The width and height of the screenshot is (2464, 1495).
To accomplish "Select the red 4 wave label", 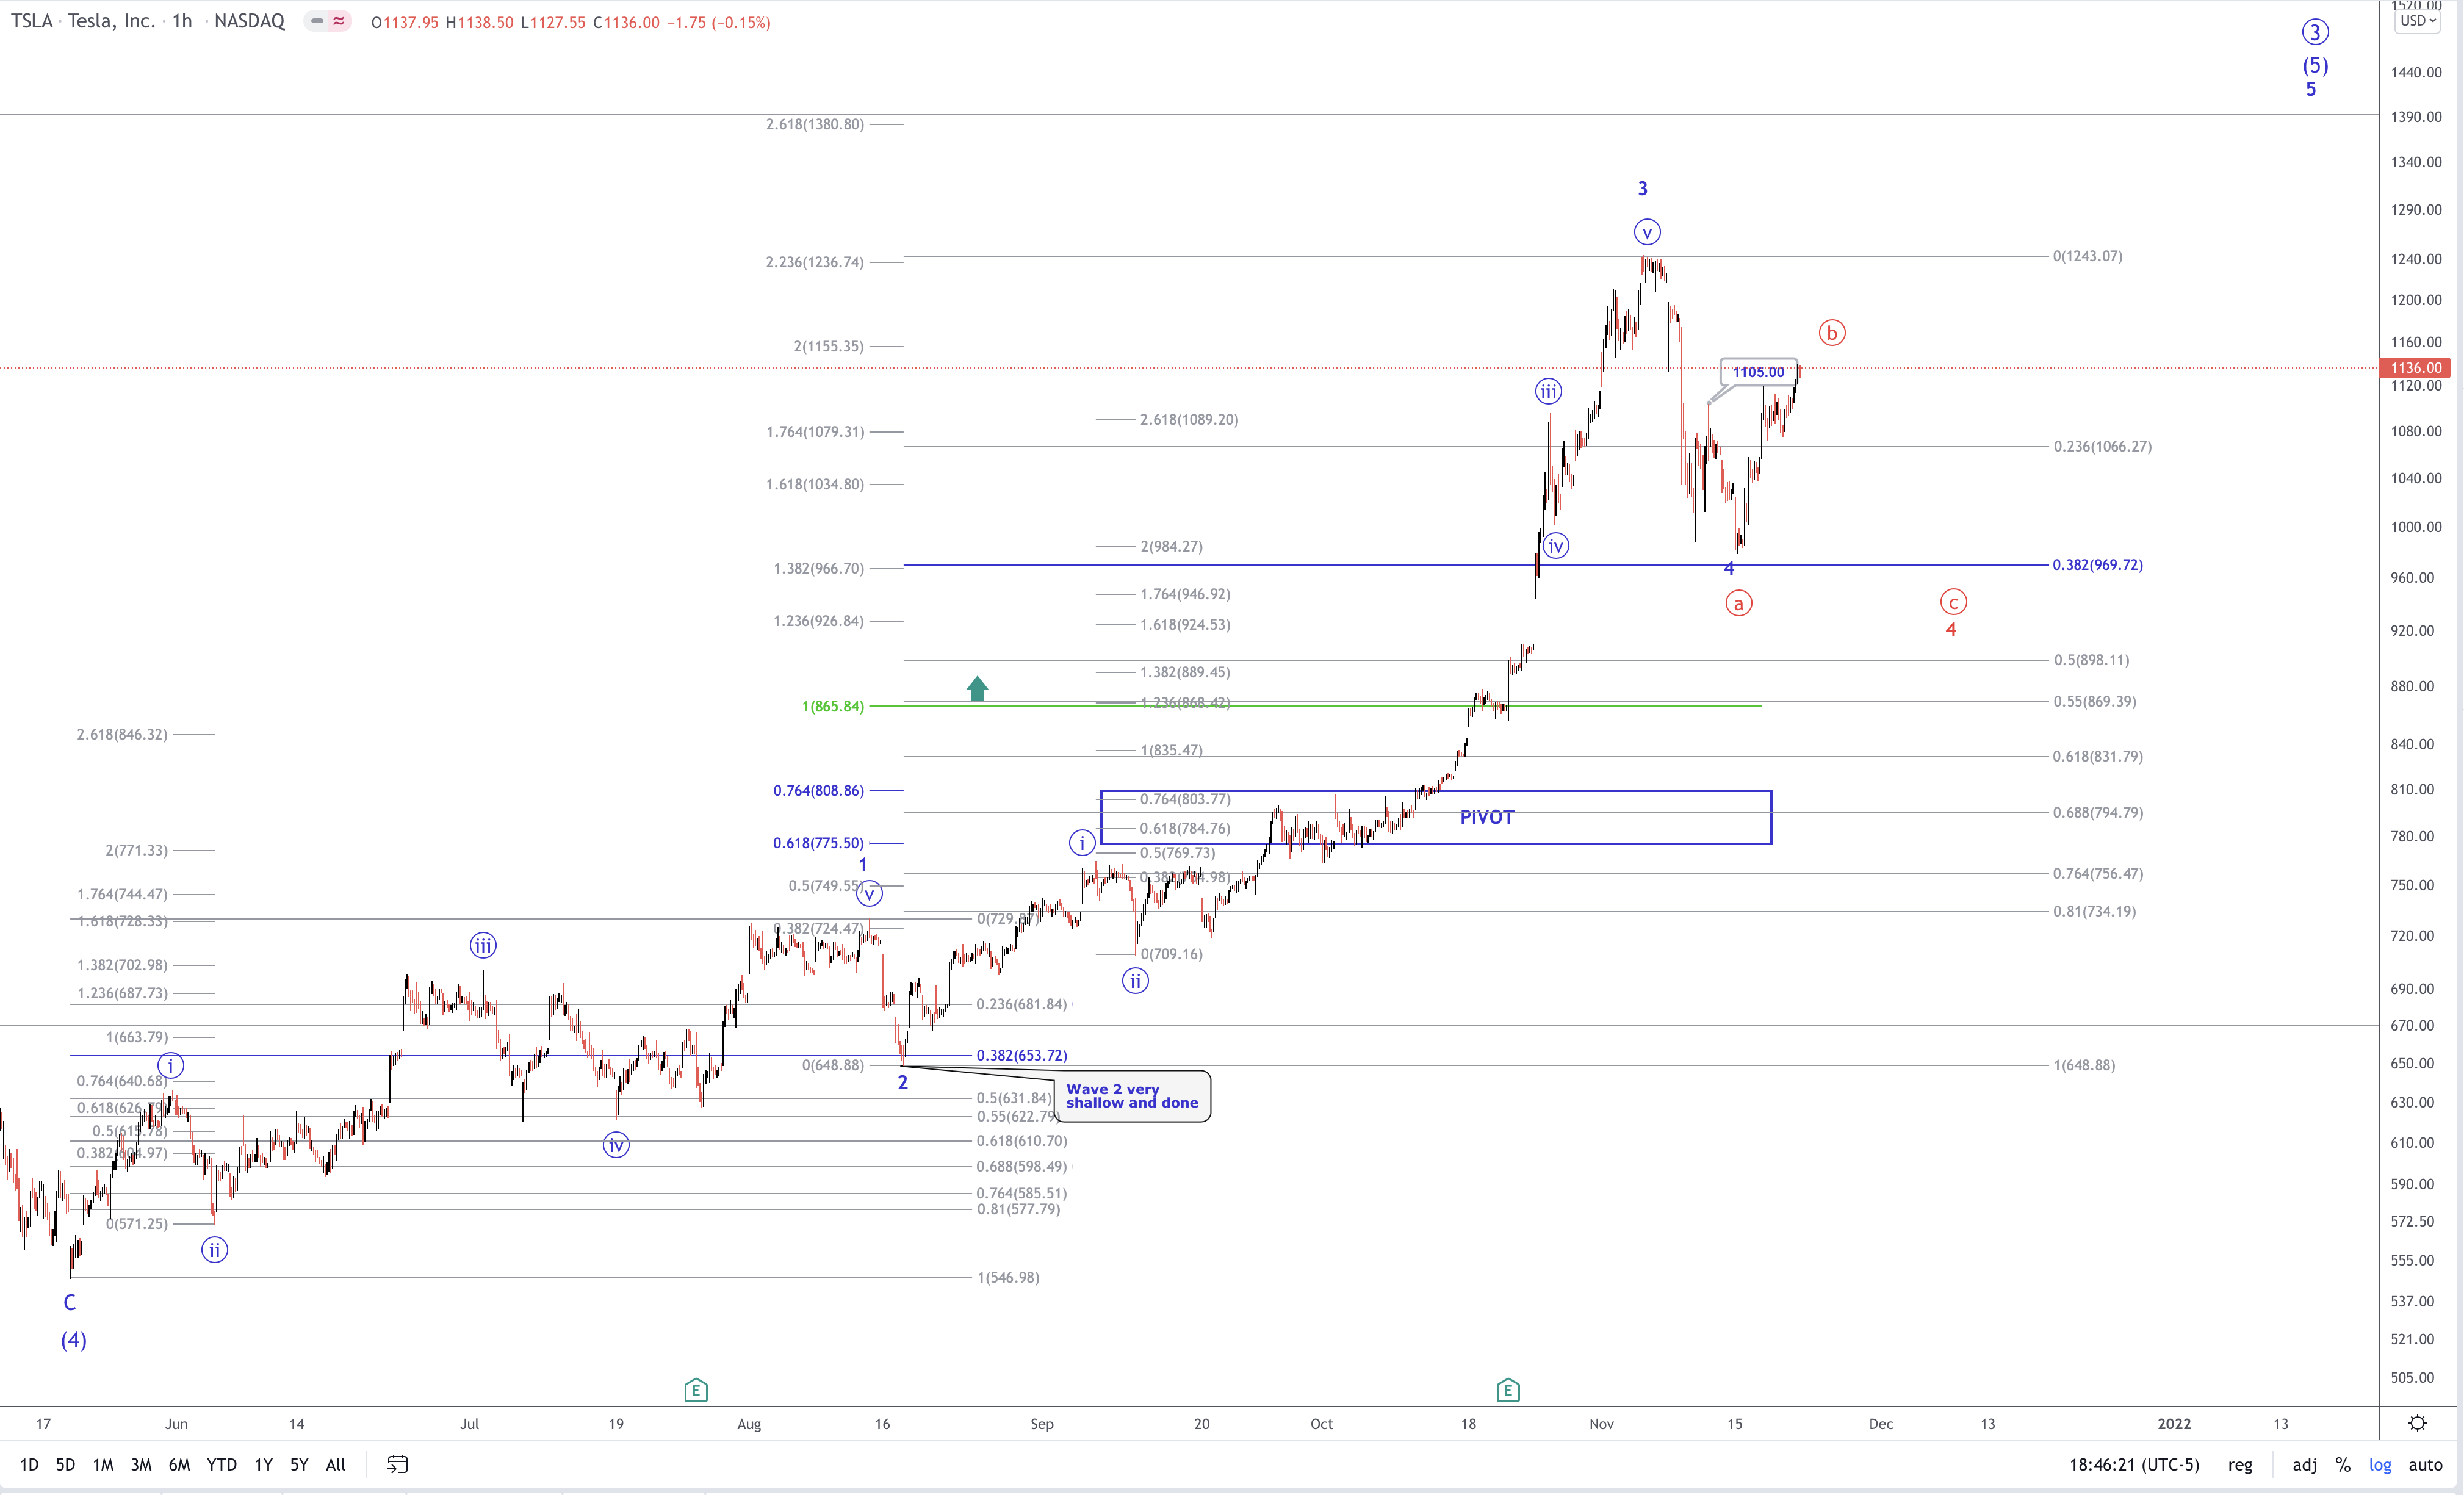I will 1950,630.
